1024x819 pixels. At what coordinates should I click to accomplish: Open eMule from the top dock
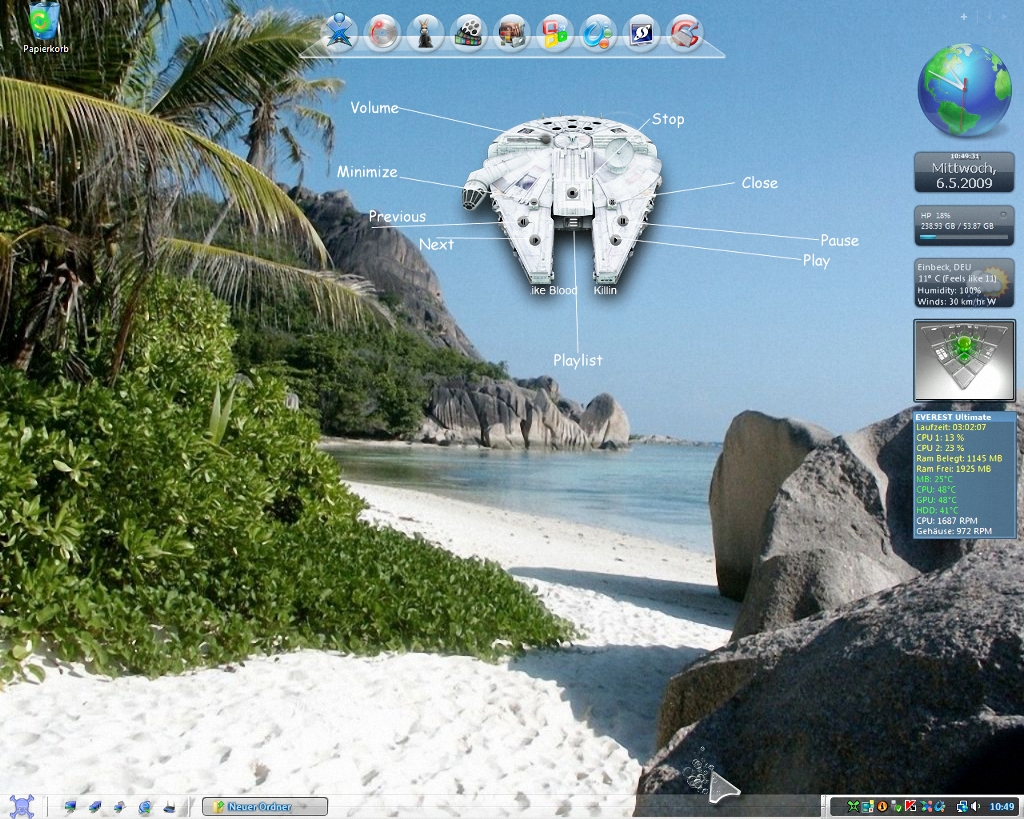pos(425,33)
